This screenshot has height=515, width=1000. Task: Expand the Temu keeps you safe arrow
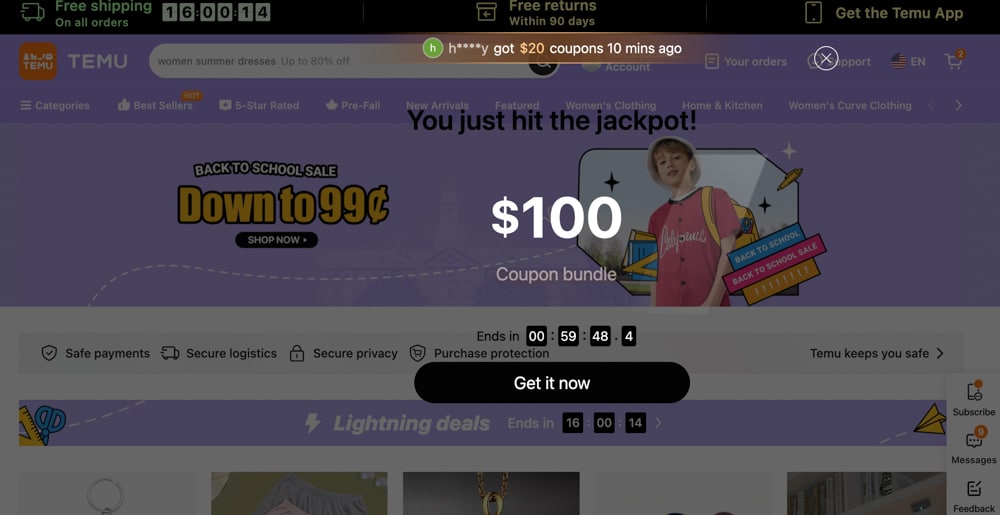pos(939,353)
